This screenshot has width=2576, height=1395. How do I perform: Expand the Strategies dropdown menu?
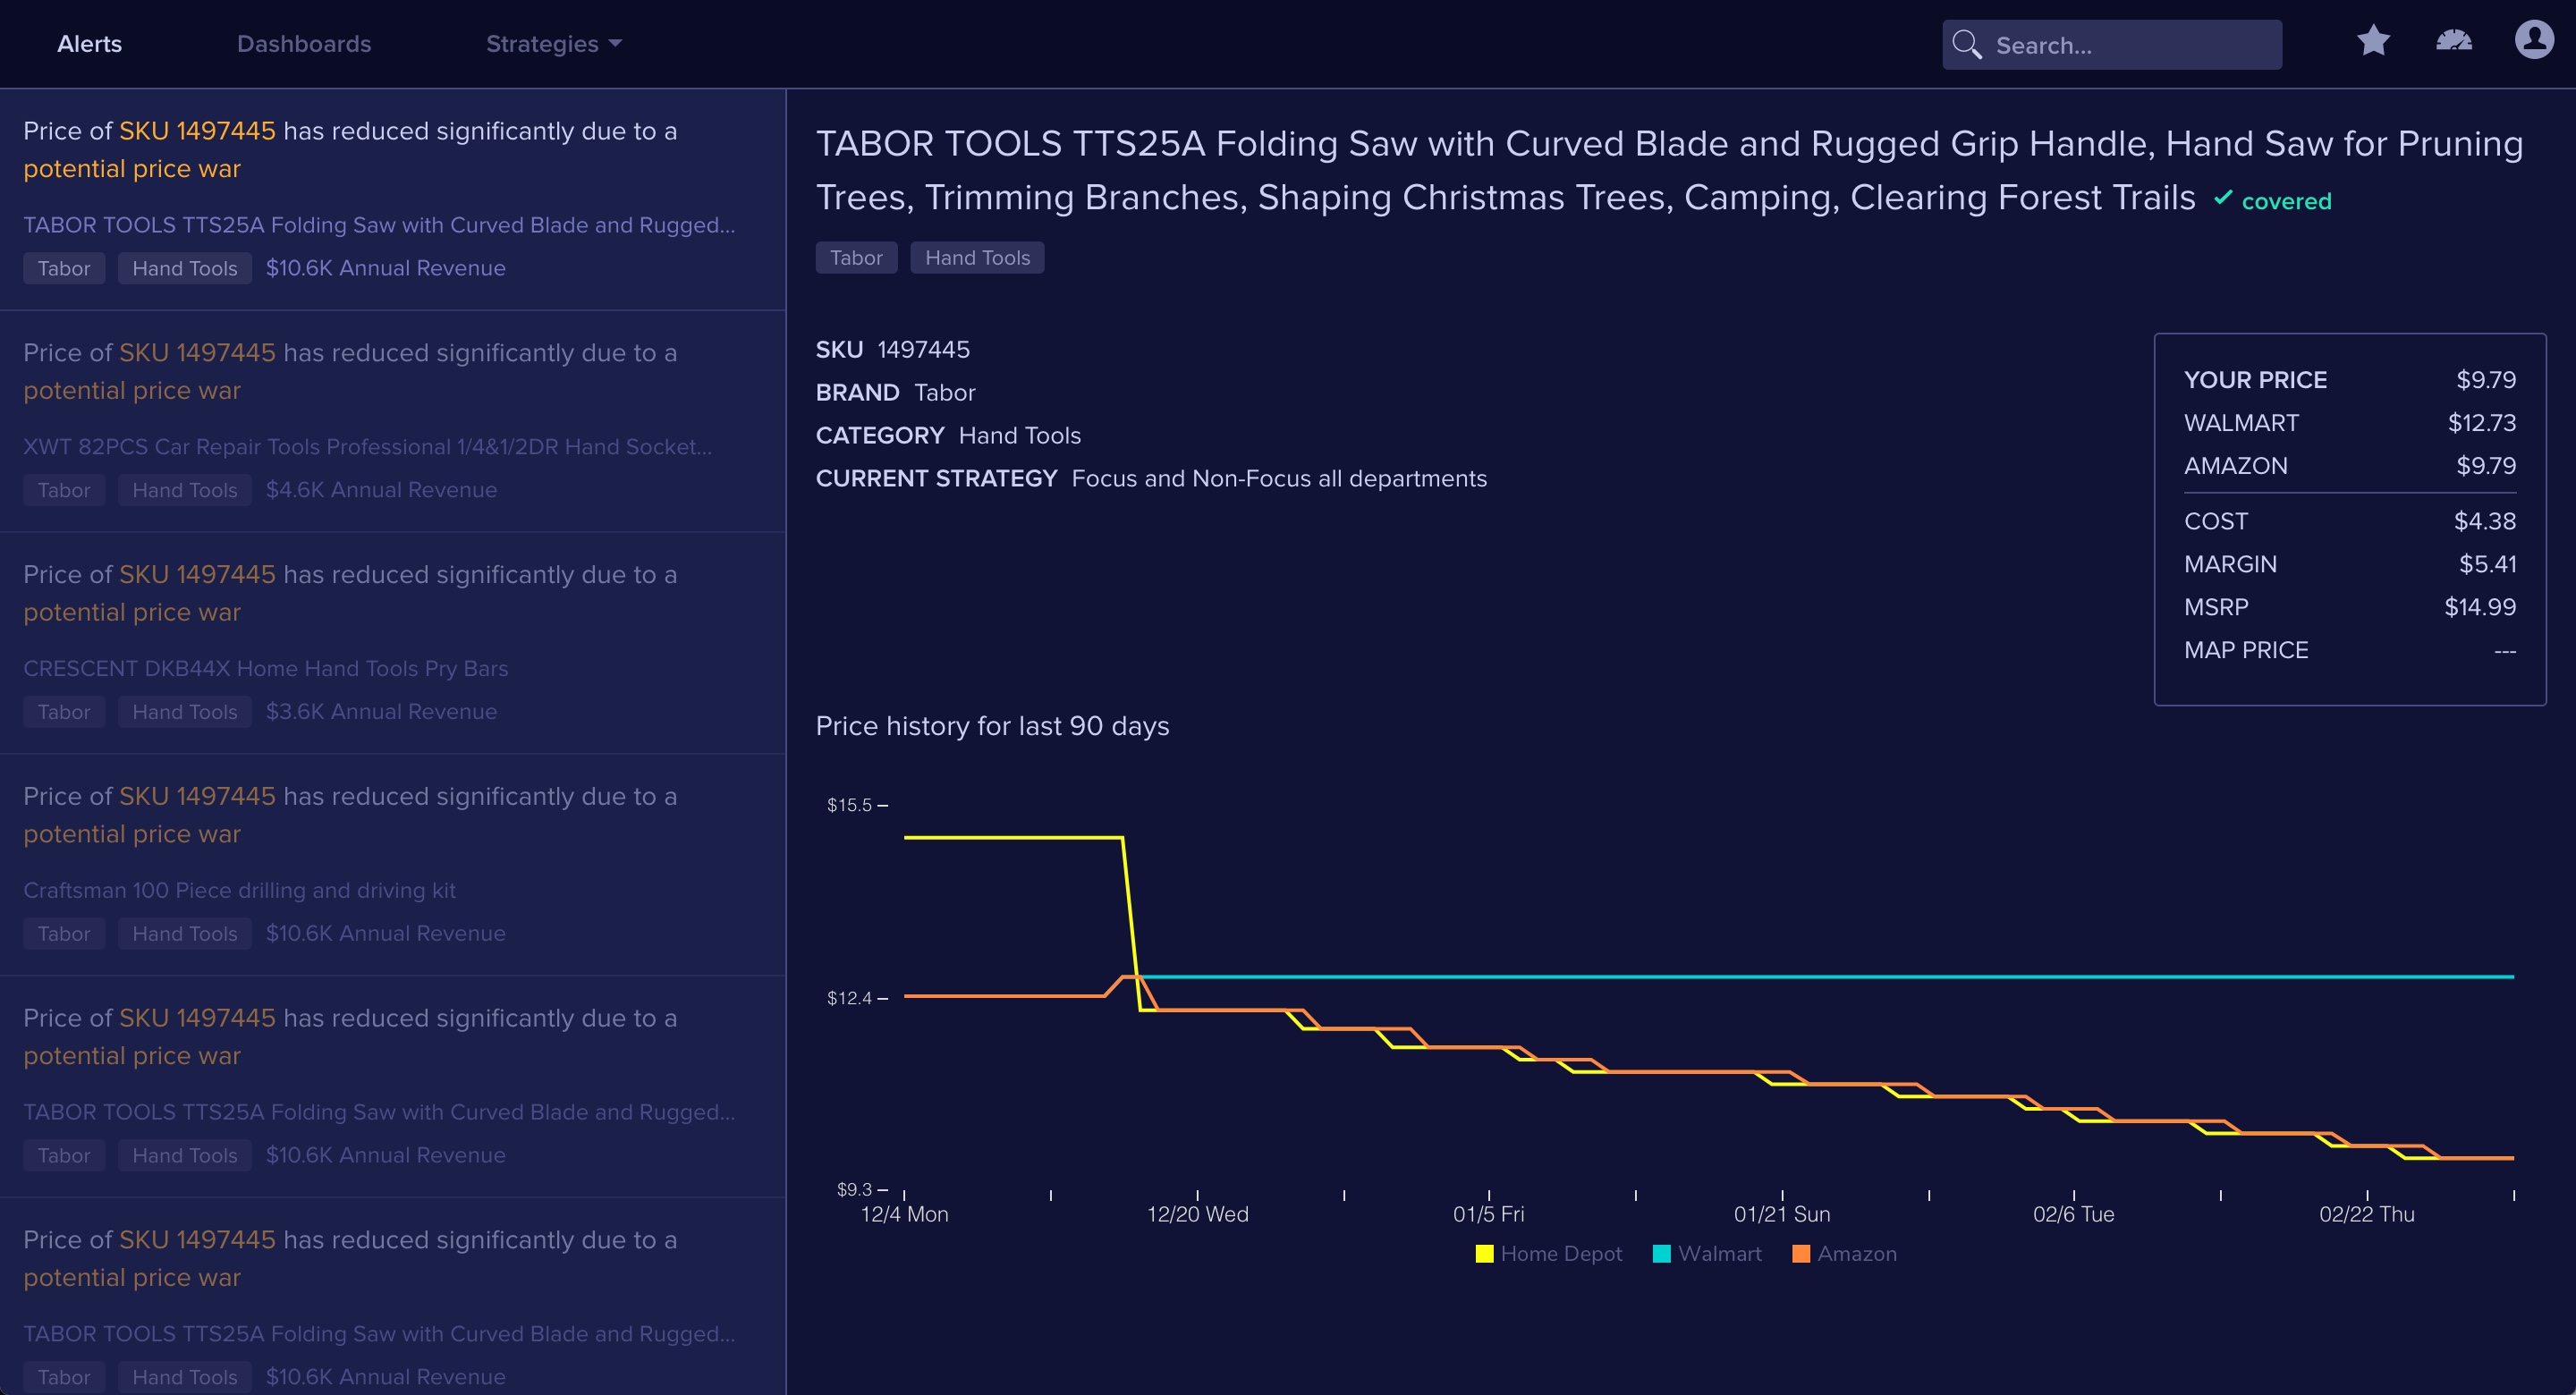point(554,44)
